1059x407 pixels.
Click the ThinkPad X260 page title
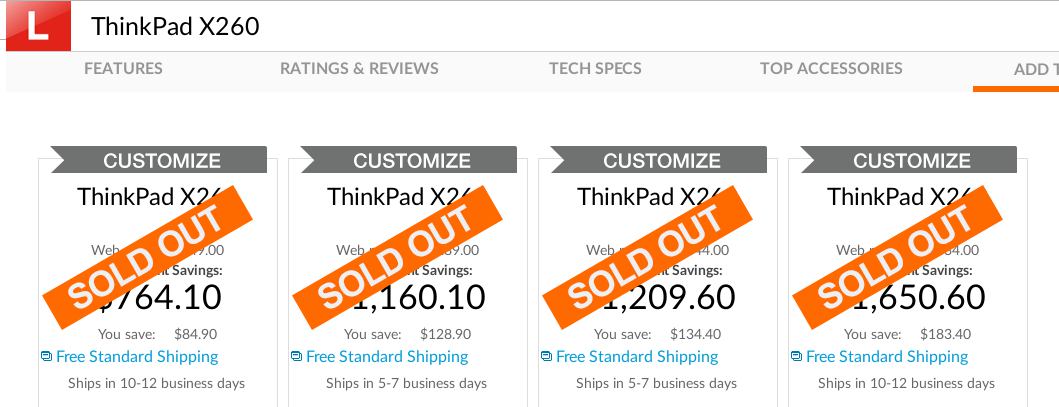(175, 27)
